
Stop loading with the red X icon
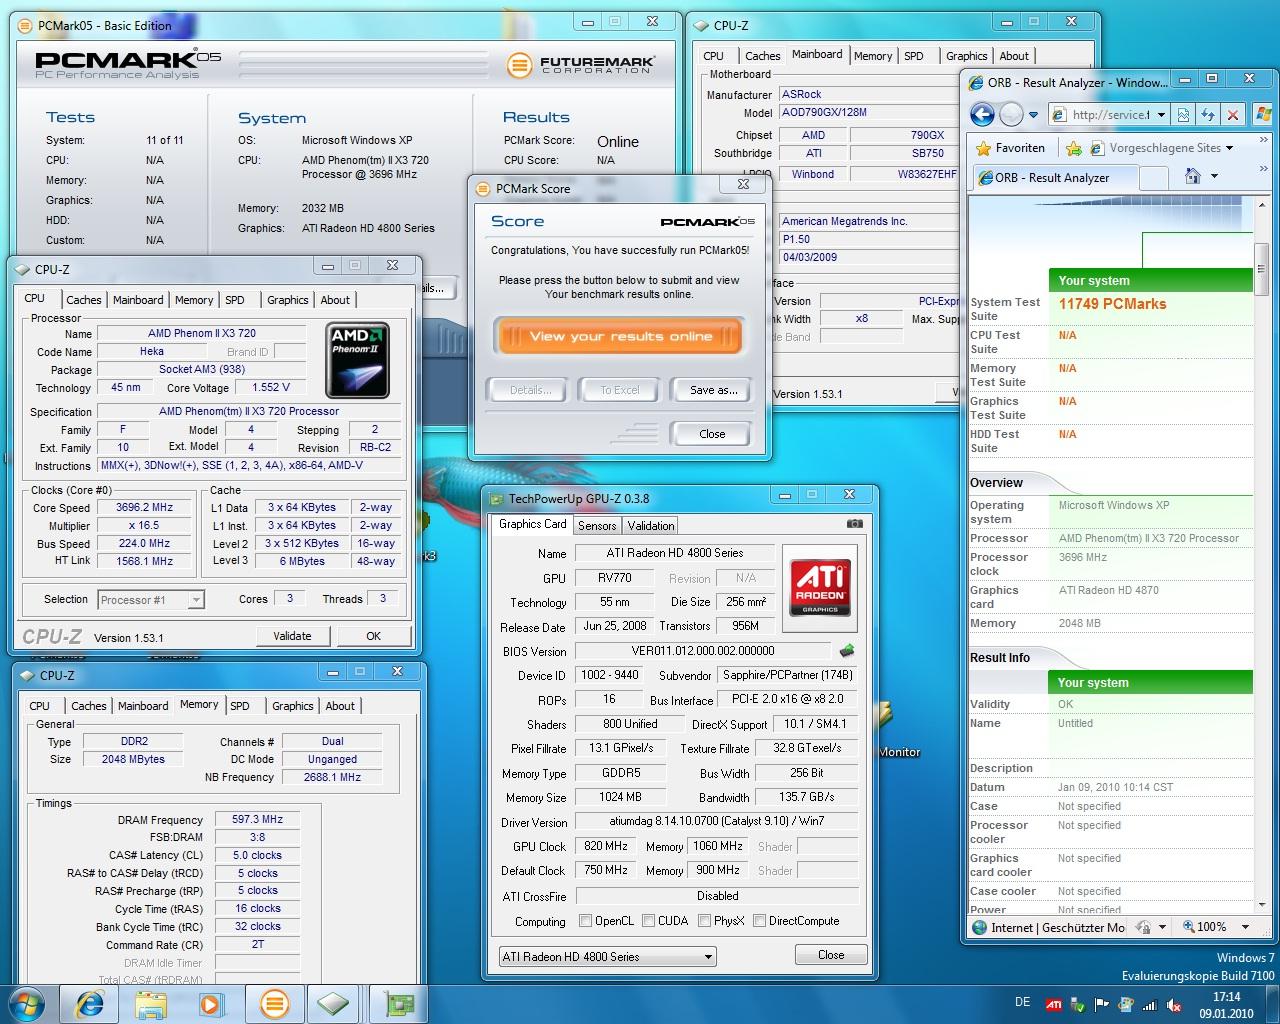1233,115
